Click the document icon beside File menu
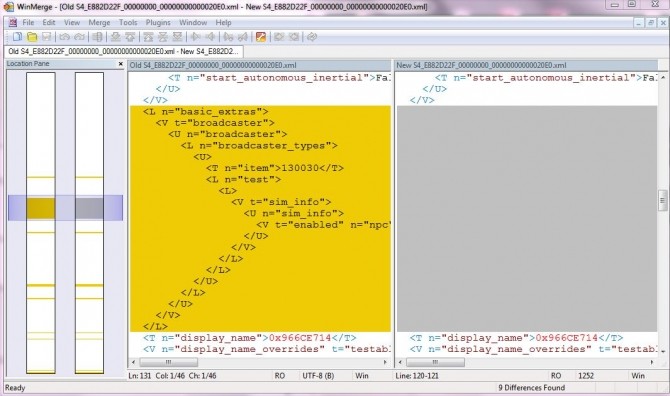Image resolution: width=670 pixels, height=396 pixels. pyautogui.click(x=13, y=22)
